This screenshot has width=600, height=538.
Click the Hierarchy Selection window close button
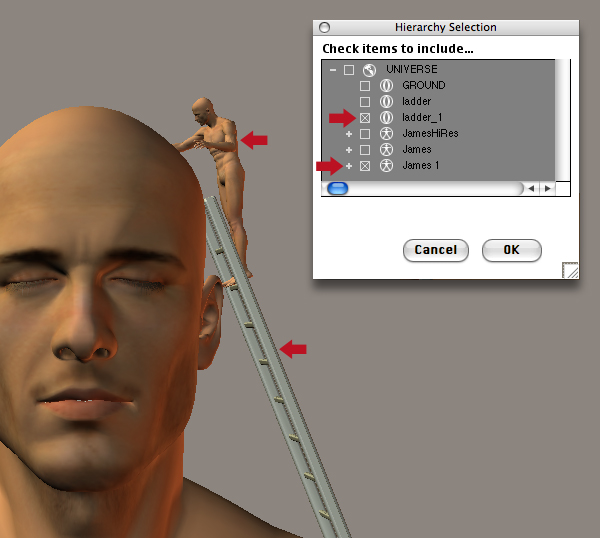(x=324, y=28)
